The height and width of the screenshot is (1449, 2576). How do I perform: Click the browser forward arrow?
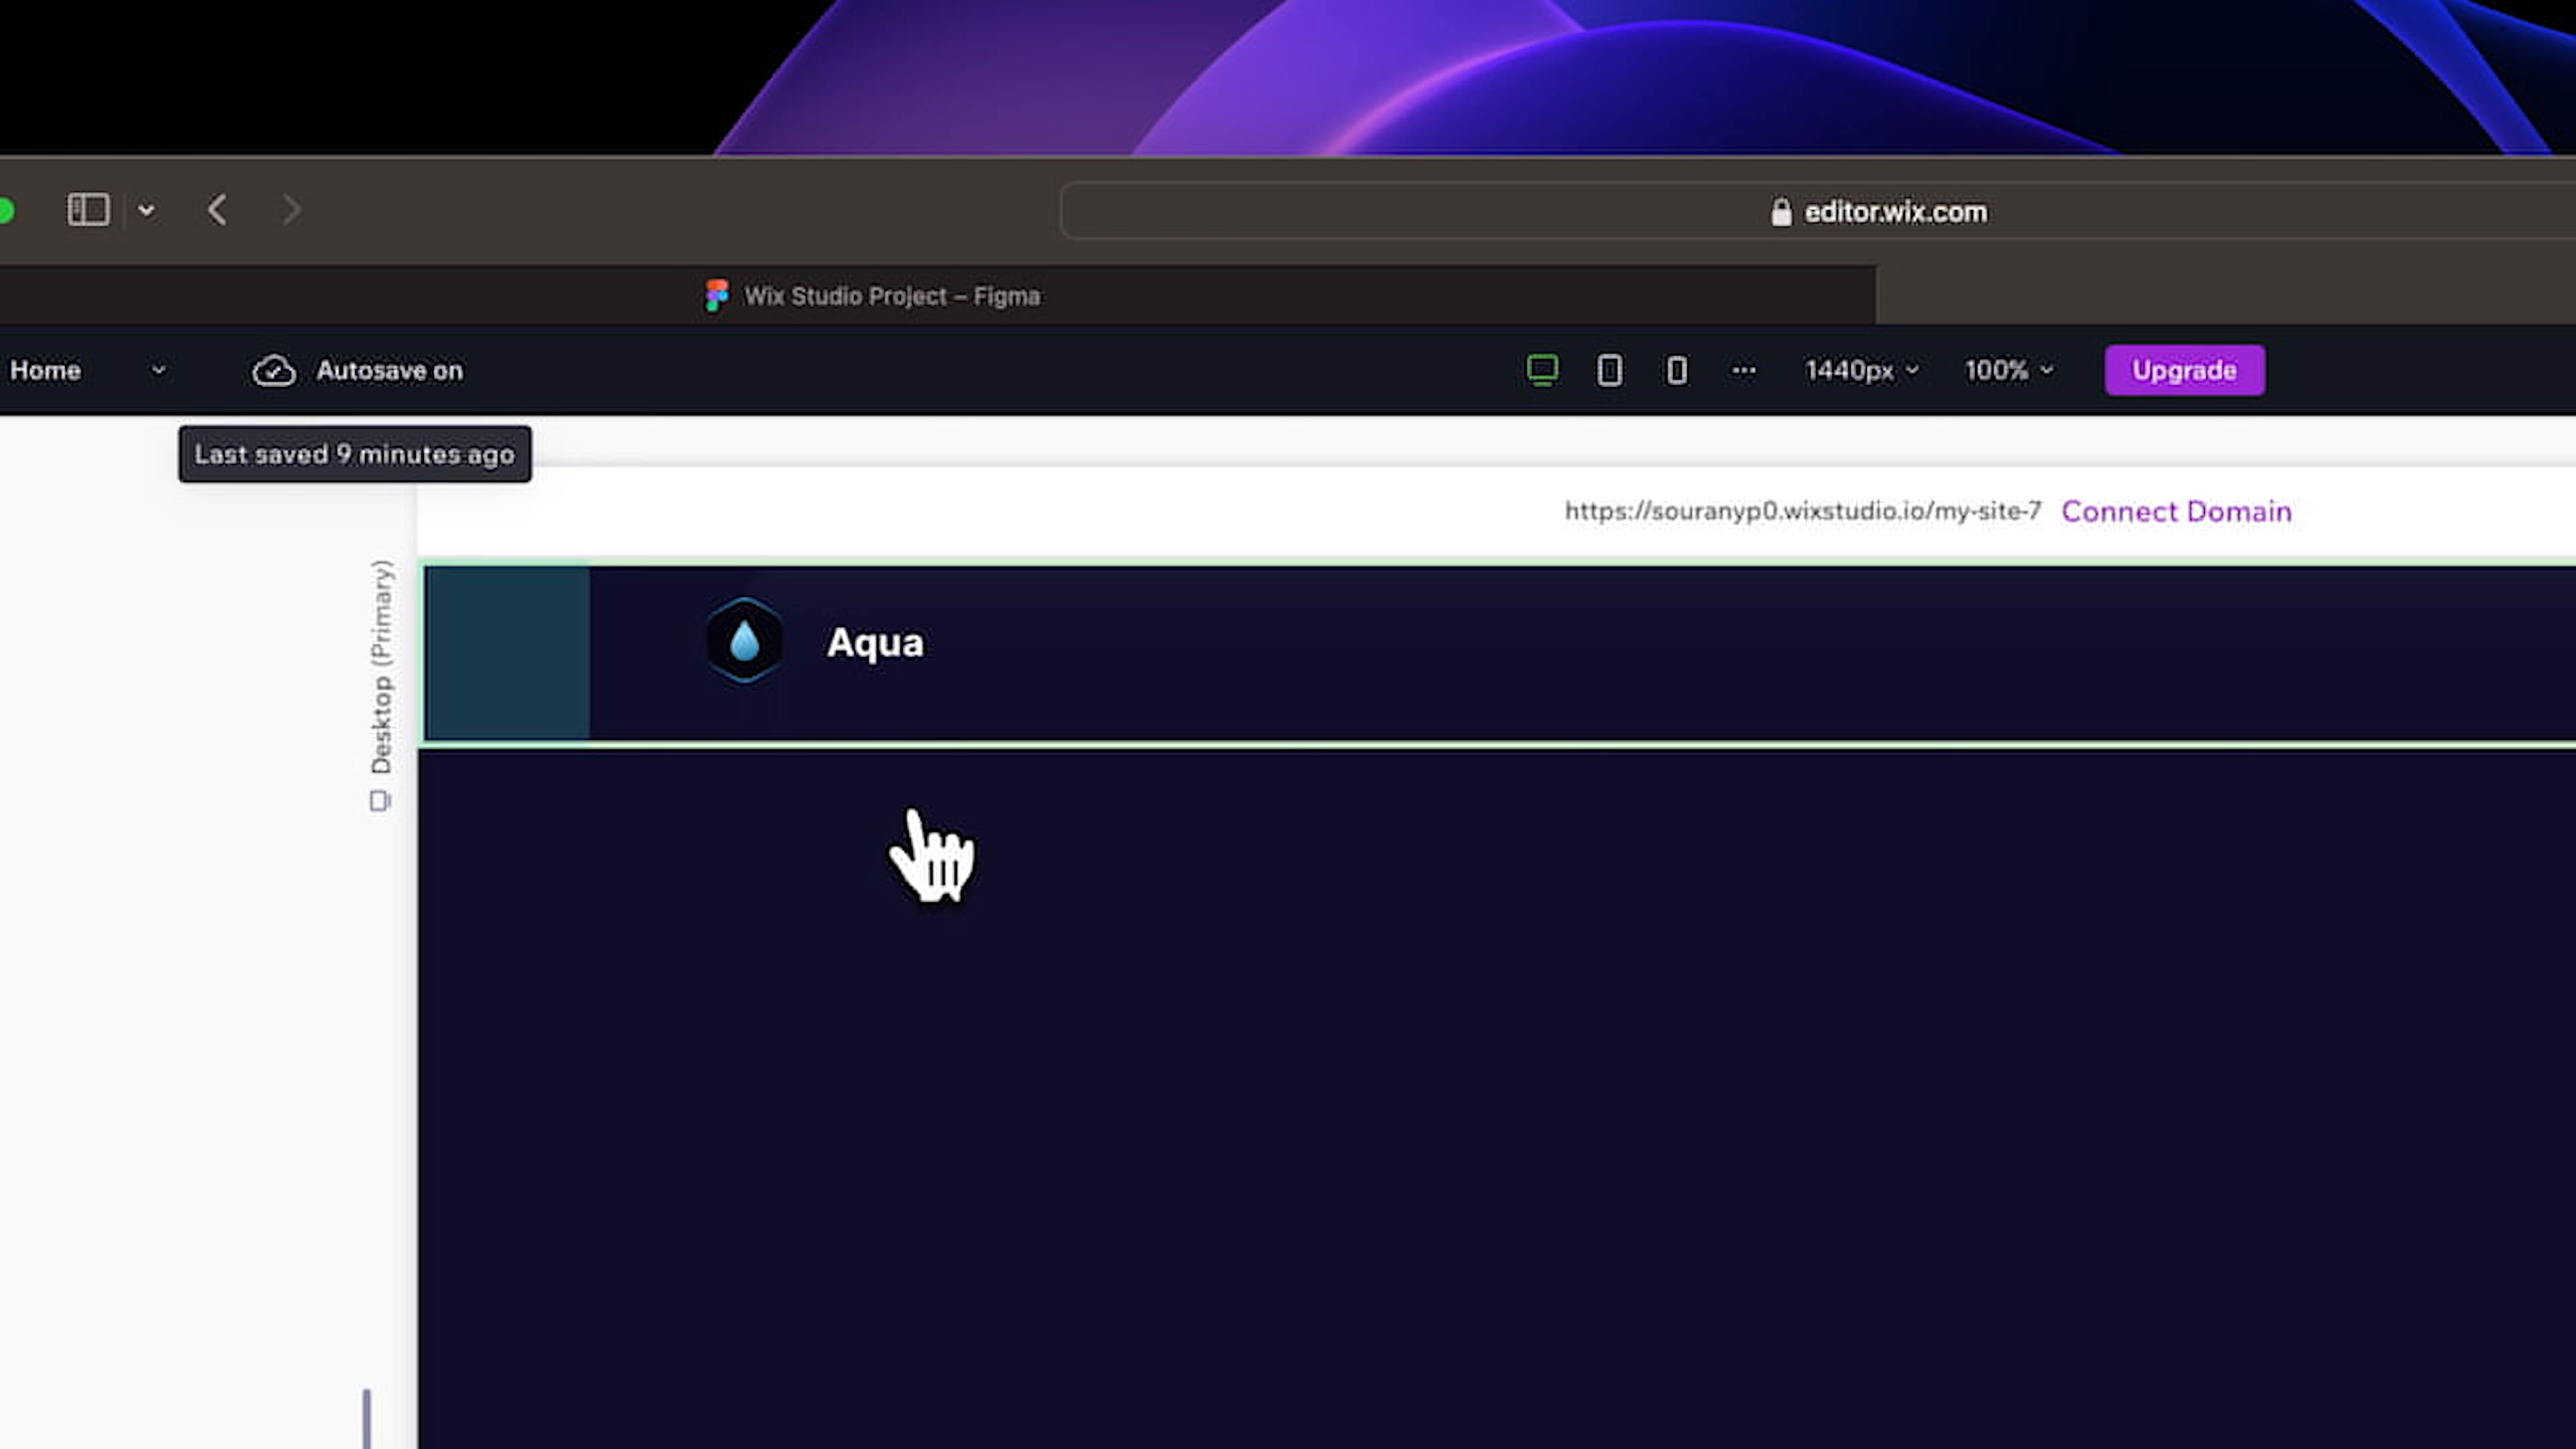click(291, 210)
